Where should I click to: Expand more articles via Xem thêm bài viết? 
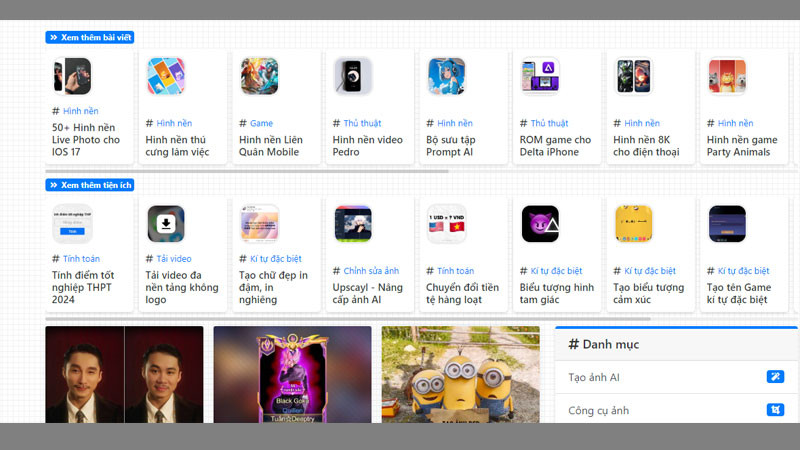point(90,37)
